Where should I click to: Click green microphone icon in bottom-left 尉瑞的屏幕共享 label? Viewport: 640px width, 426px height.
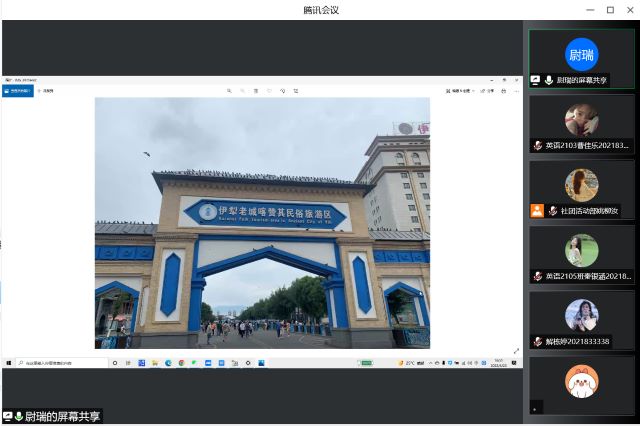(18, 417)
